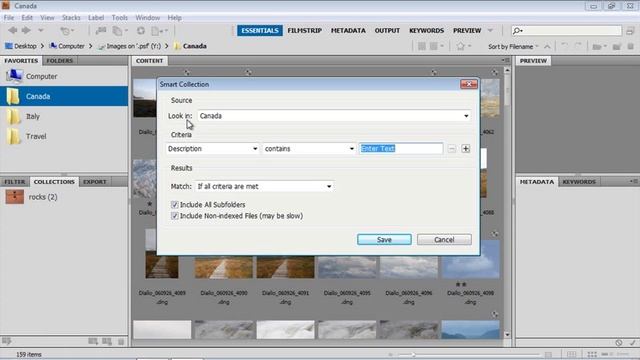Toggle Include All Subfolders checkbox

click(x=175, y=204)
